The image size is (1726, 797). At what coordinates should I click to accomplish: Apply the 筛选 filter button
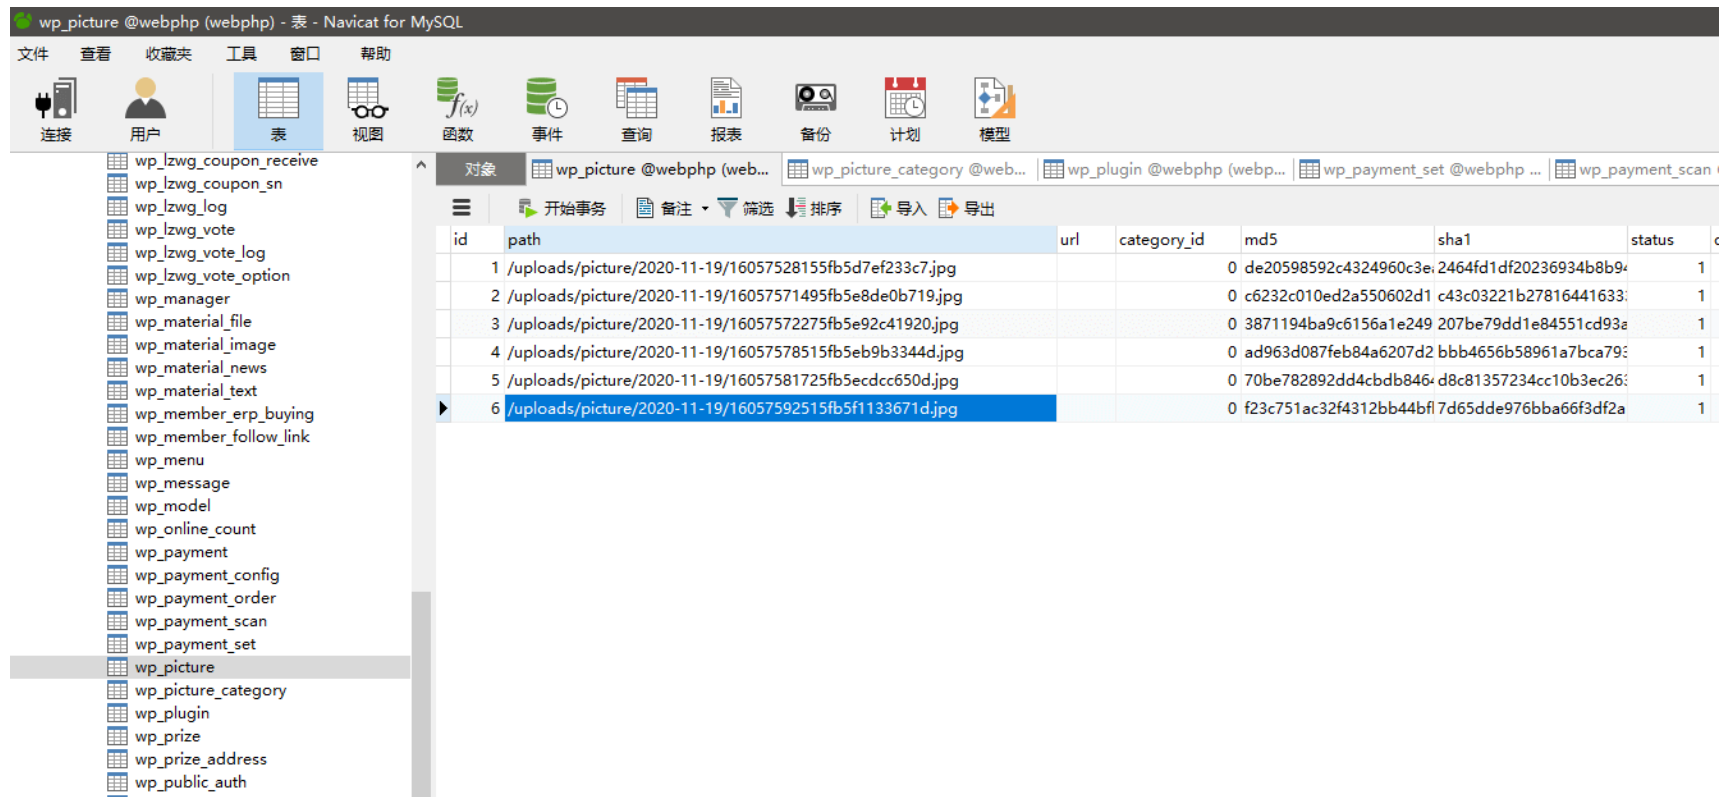coord(746,208)
